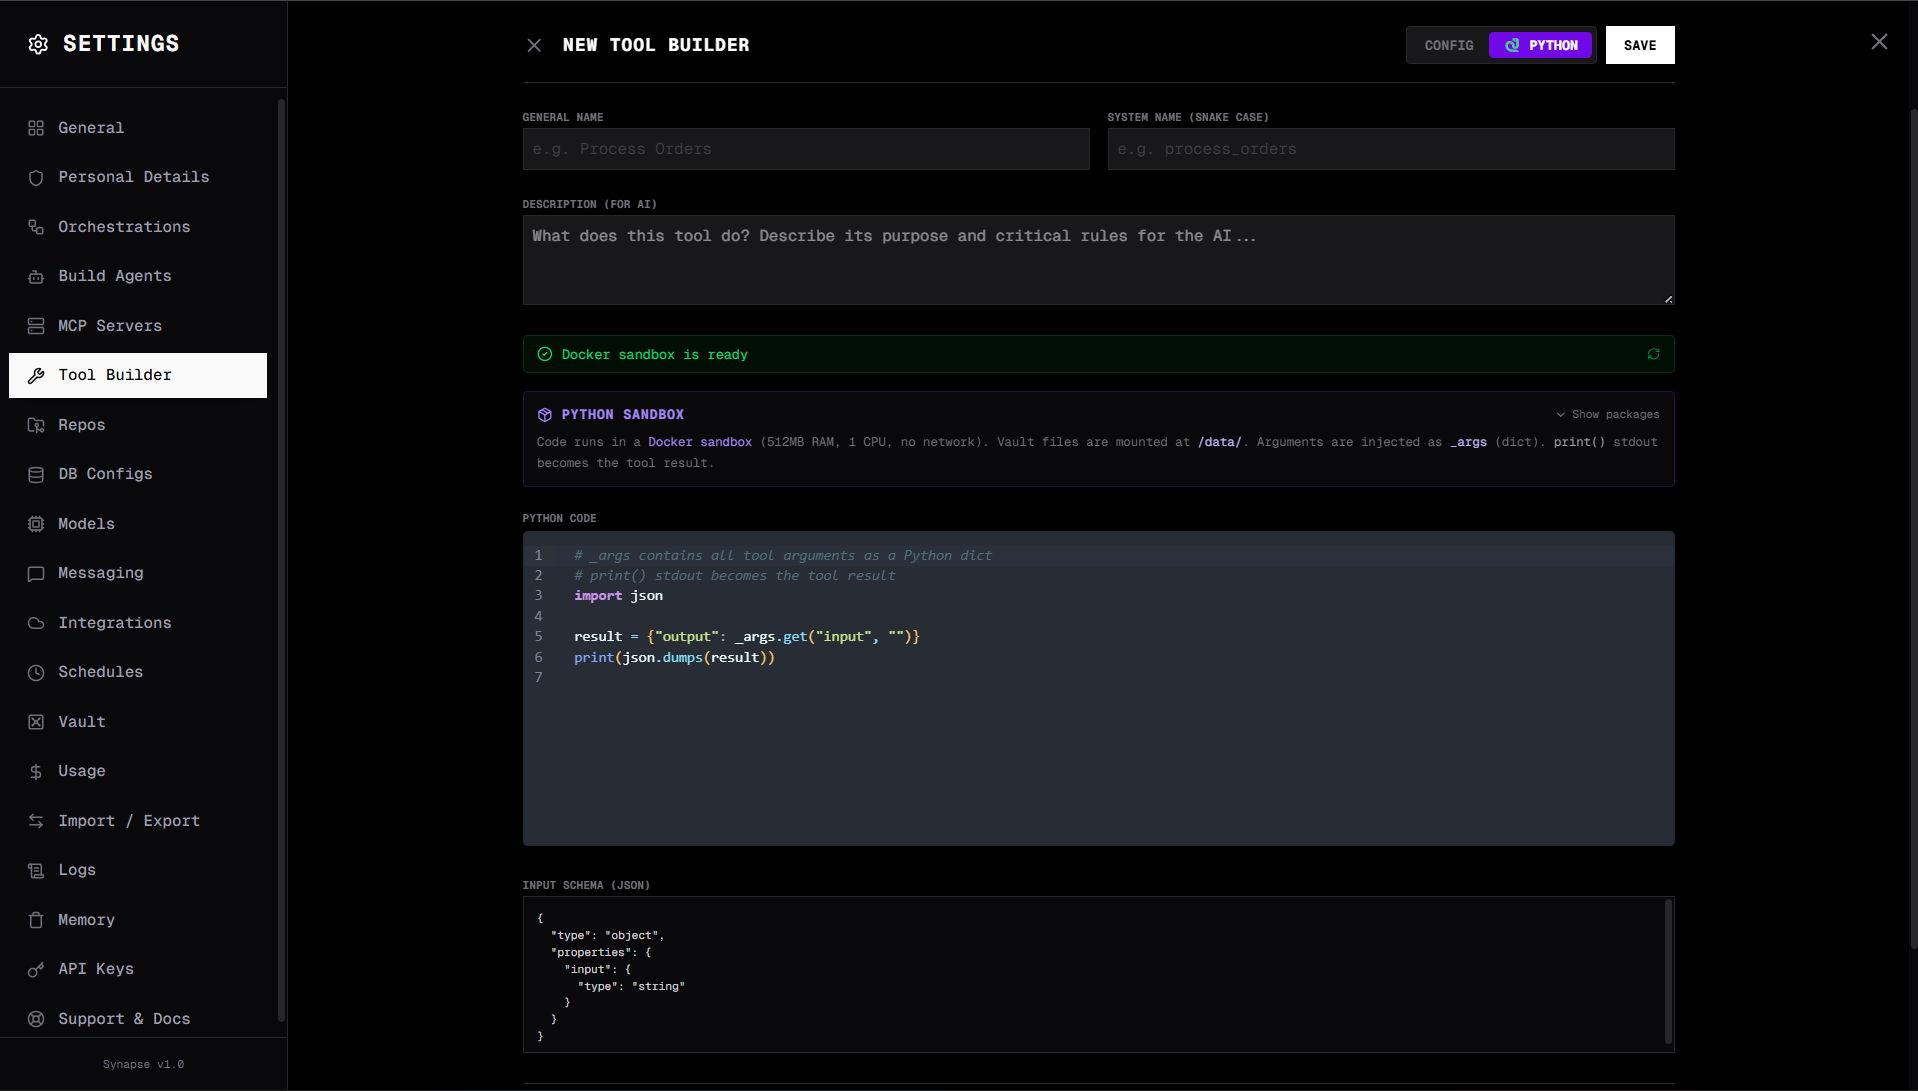Expand Show packages list

click(1607, 414)
